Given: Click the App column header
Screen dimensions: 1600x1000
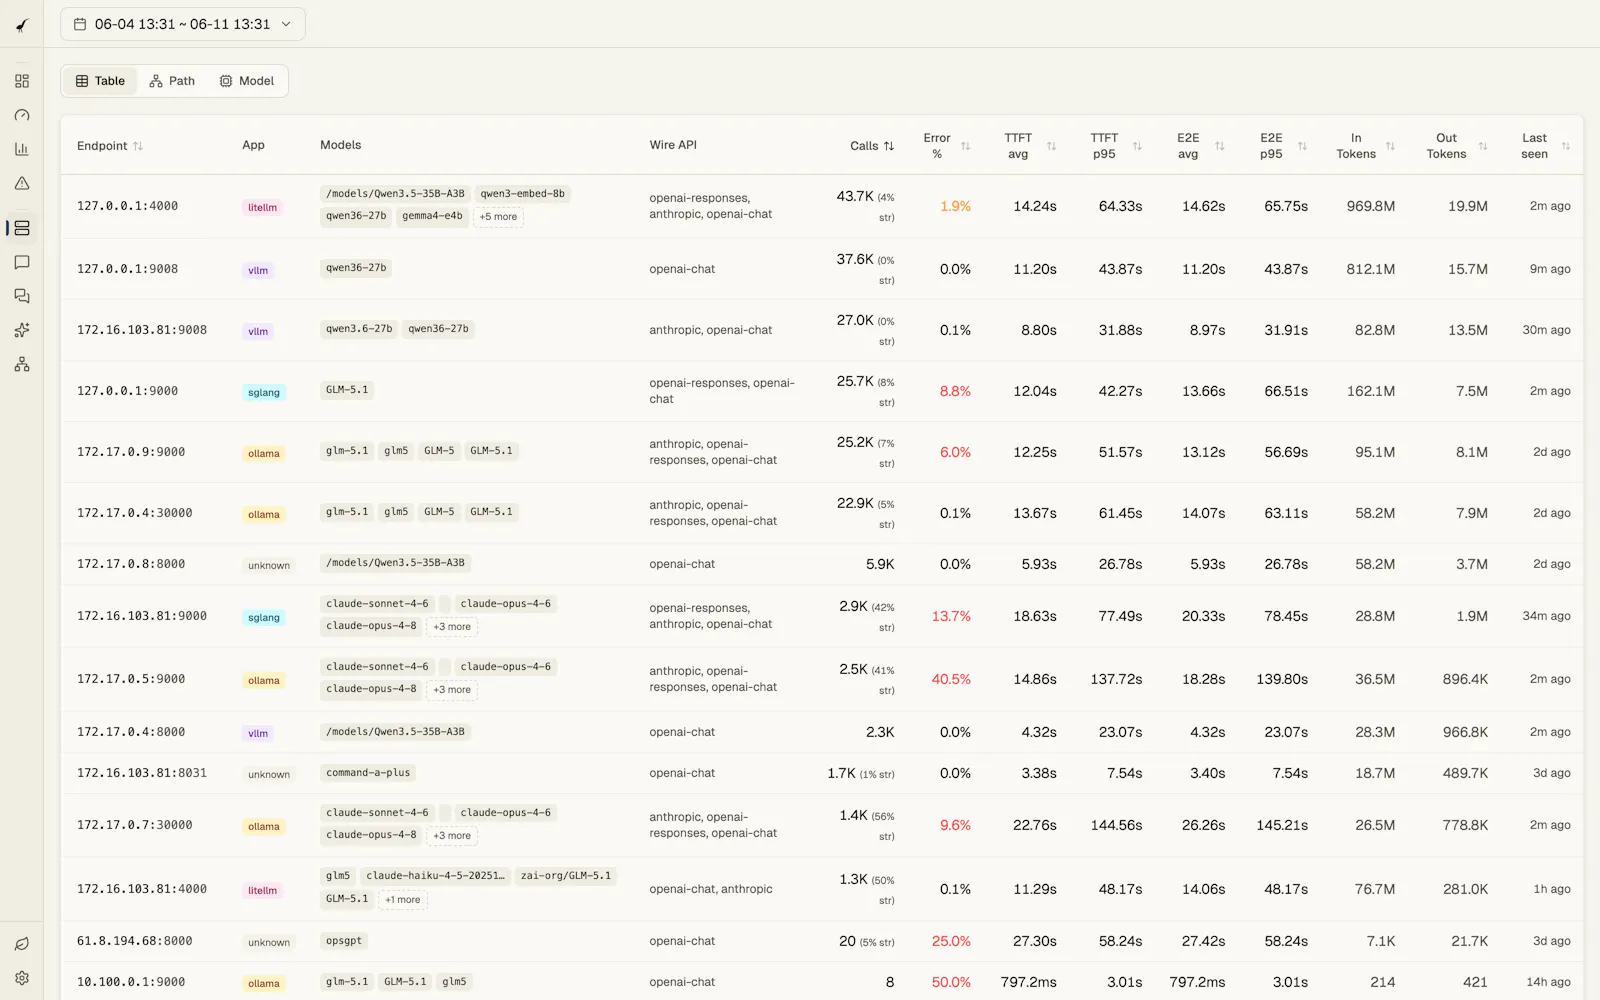Looking at the screenshot, I should pyautogui.click(x=253, y=145).
